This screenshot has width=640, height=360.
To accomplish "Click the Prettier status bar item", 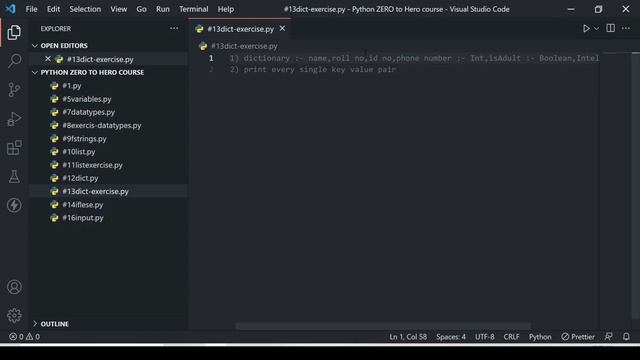I will point(578,337).
